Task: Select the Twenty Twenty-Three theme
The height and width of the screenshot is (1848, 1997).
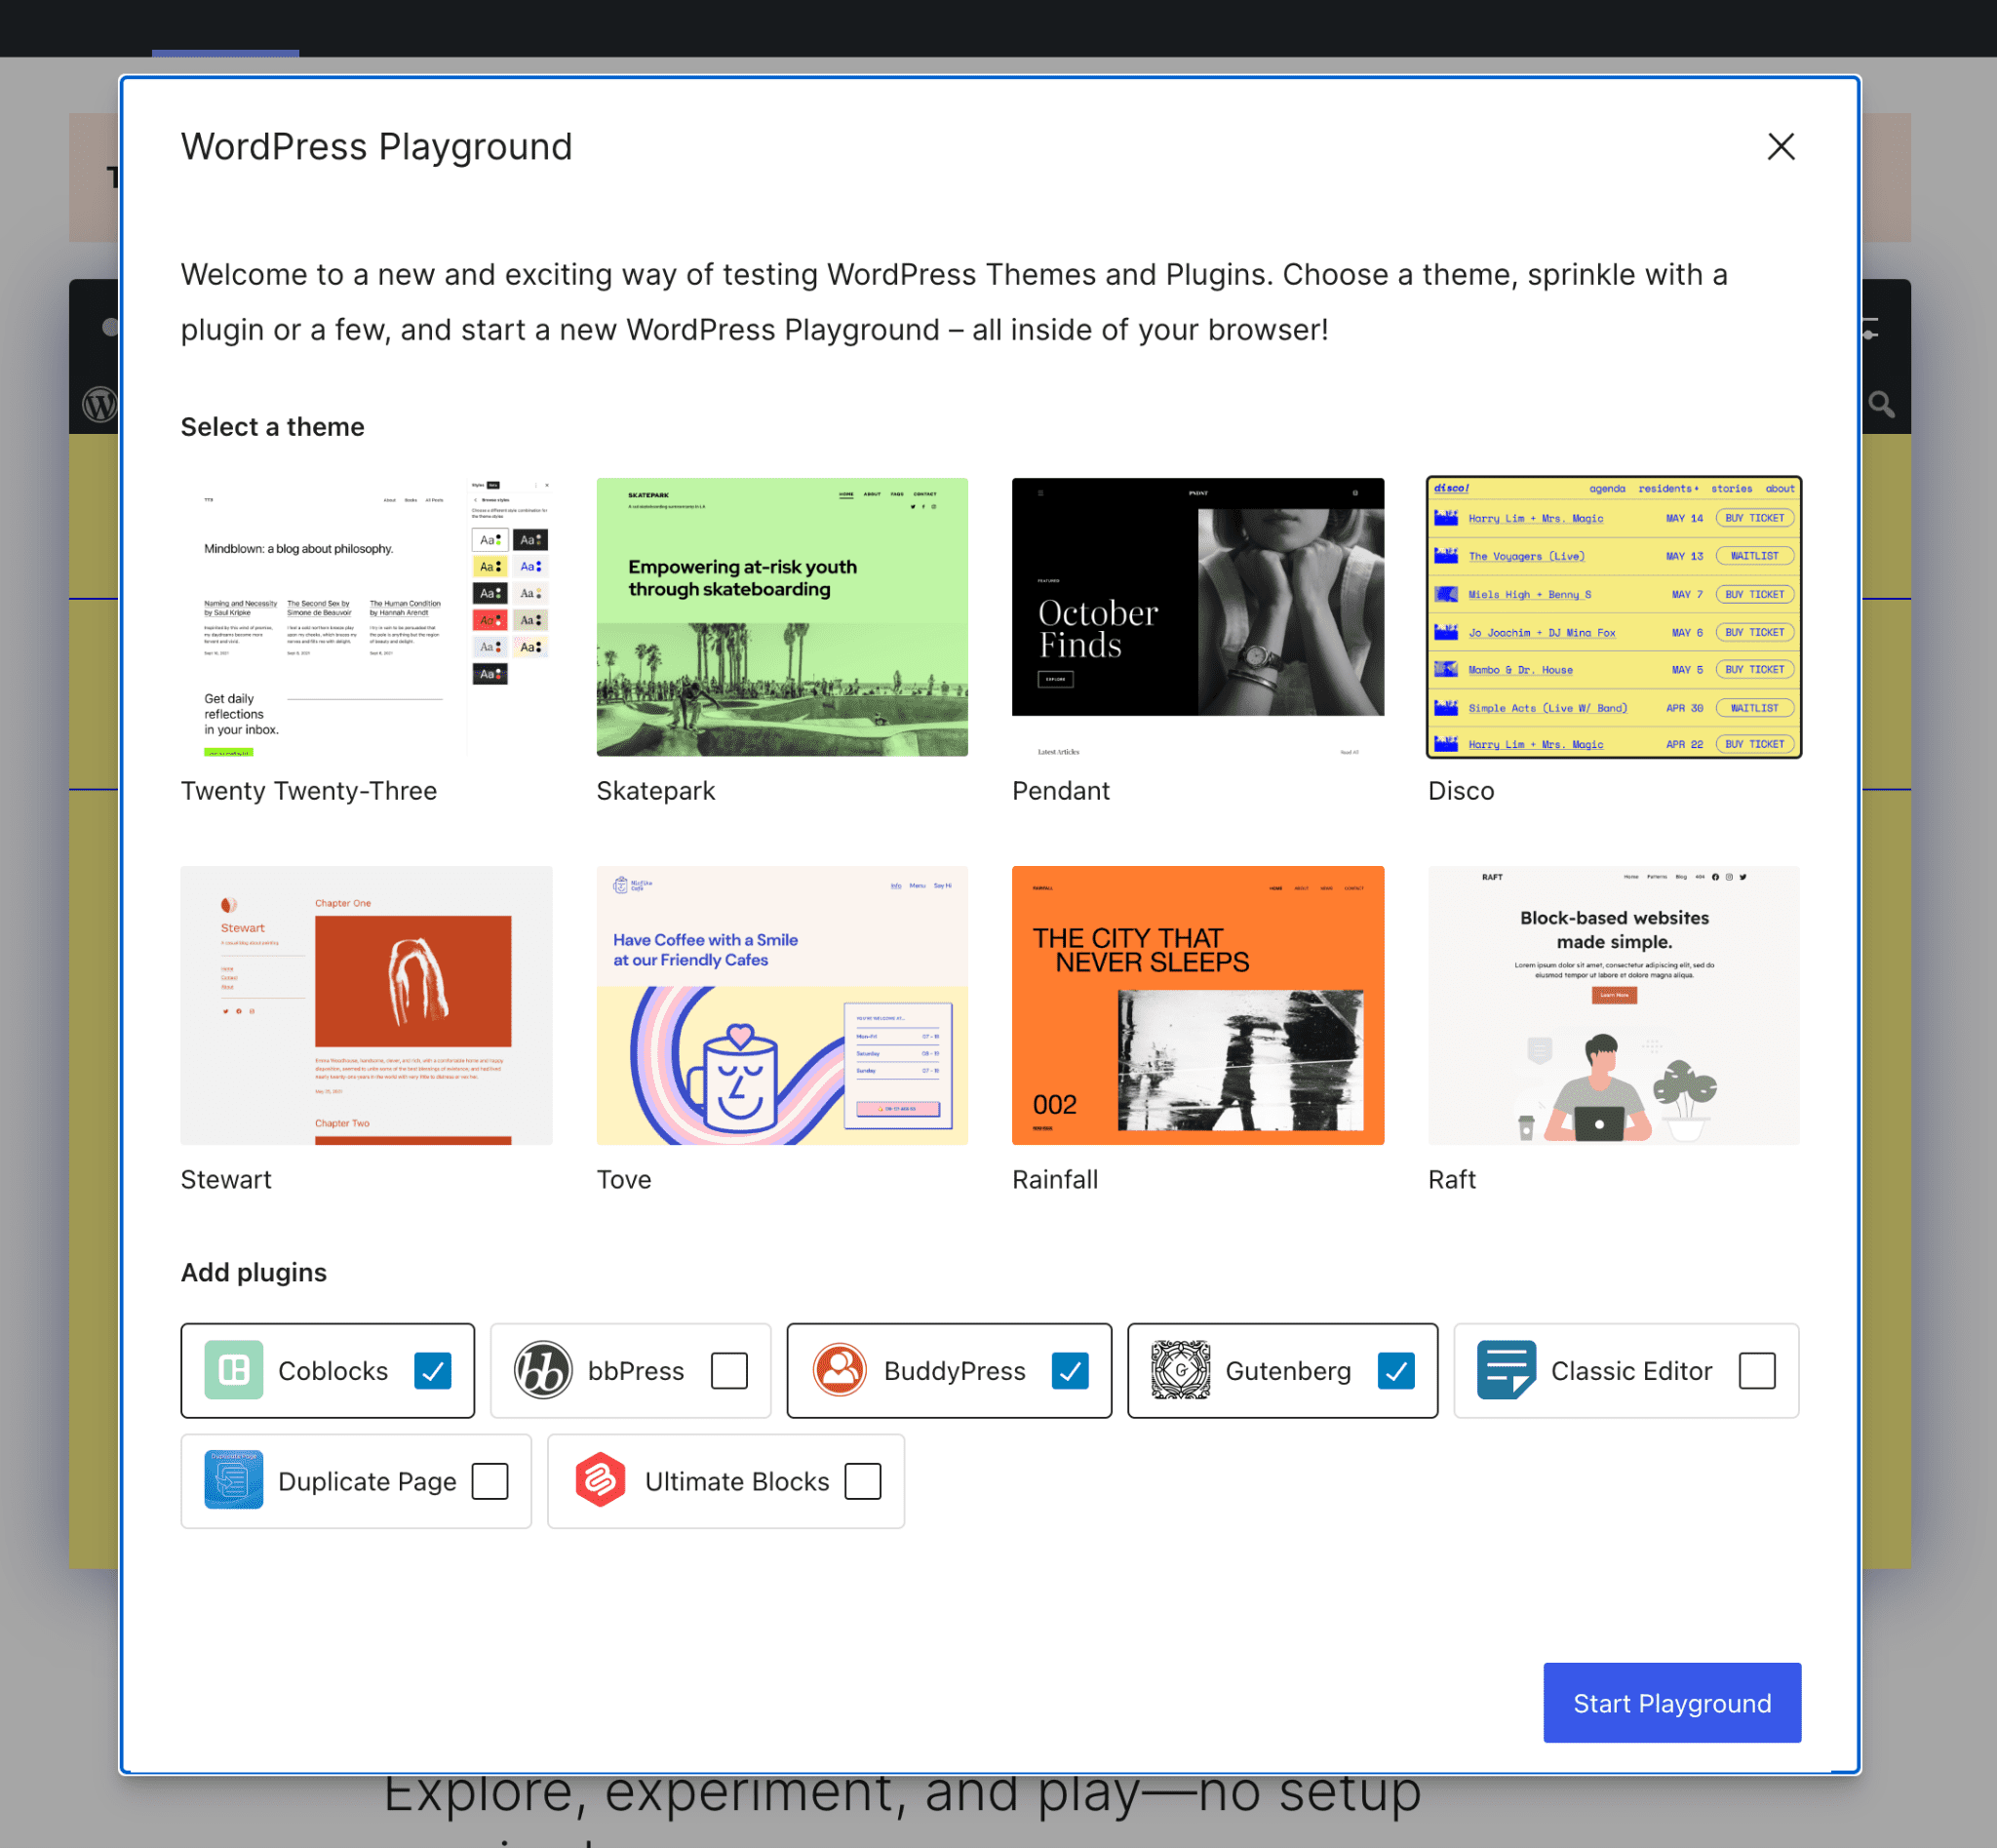Action: pos(366,616)
